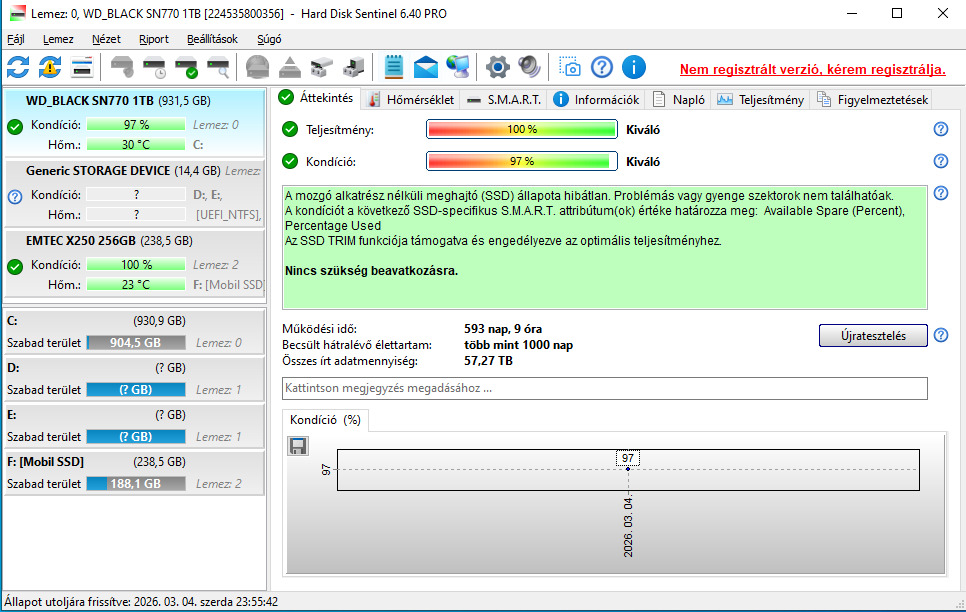
Task: Select the WD_BLACK SN770 1TB disk
Action: (x=134, y=123)
